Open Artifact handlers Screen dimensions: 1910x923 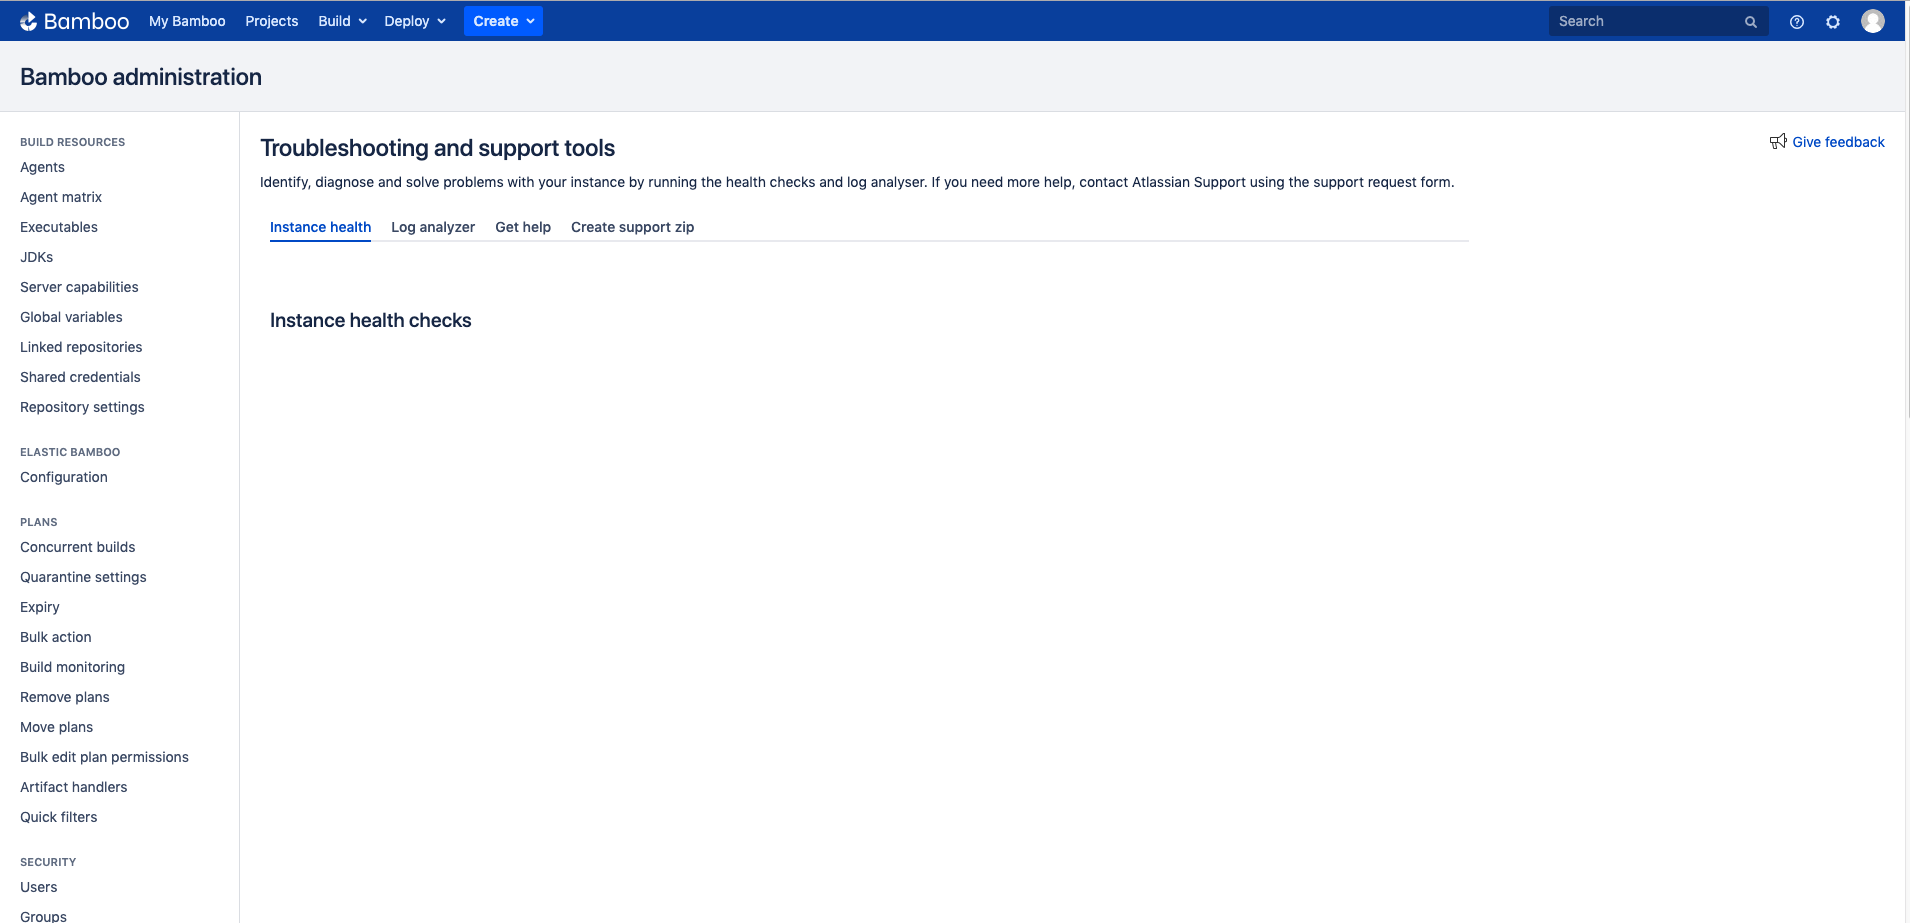pos(74,787)
